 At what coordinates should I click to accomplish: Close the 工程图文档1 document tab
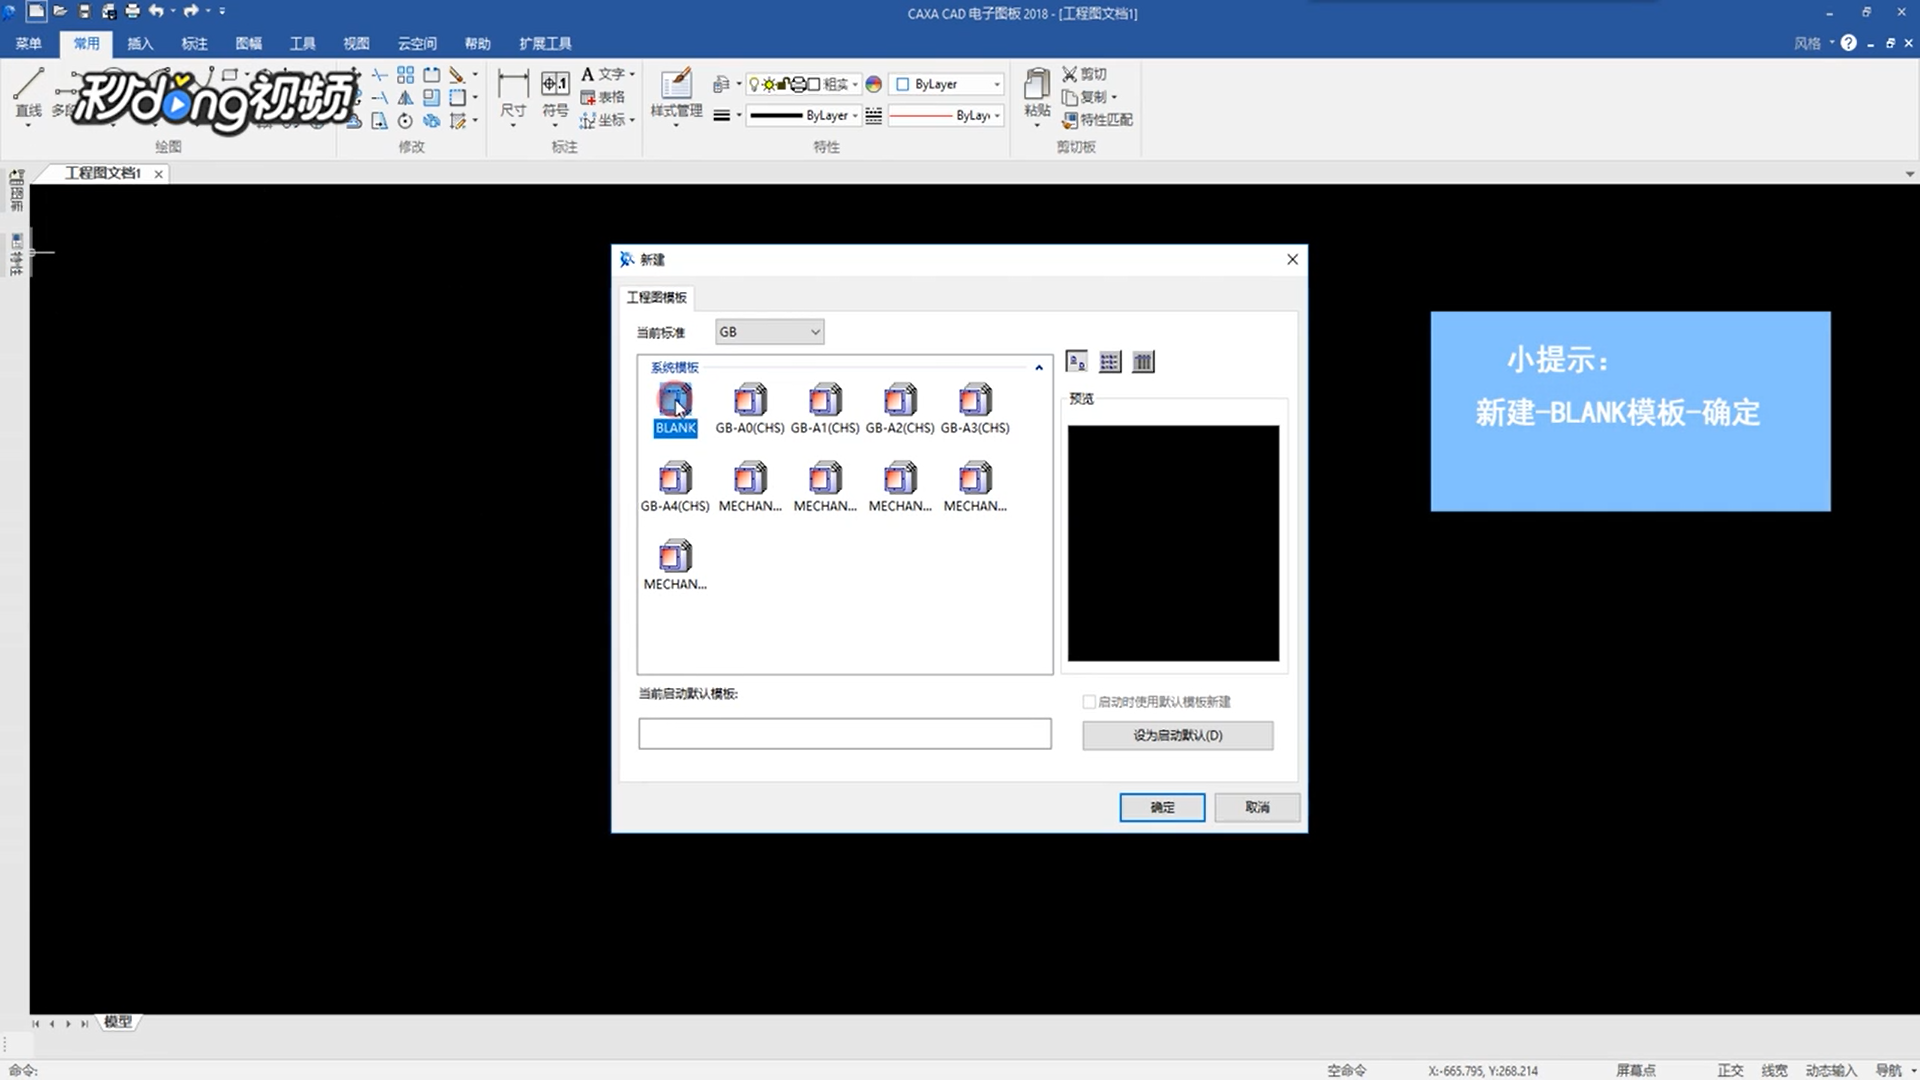point(158,174)
